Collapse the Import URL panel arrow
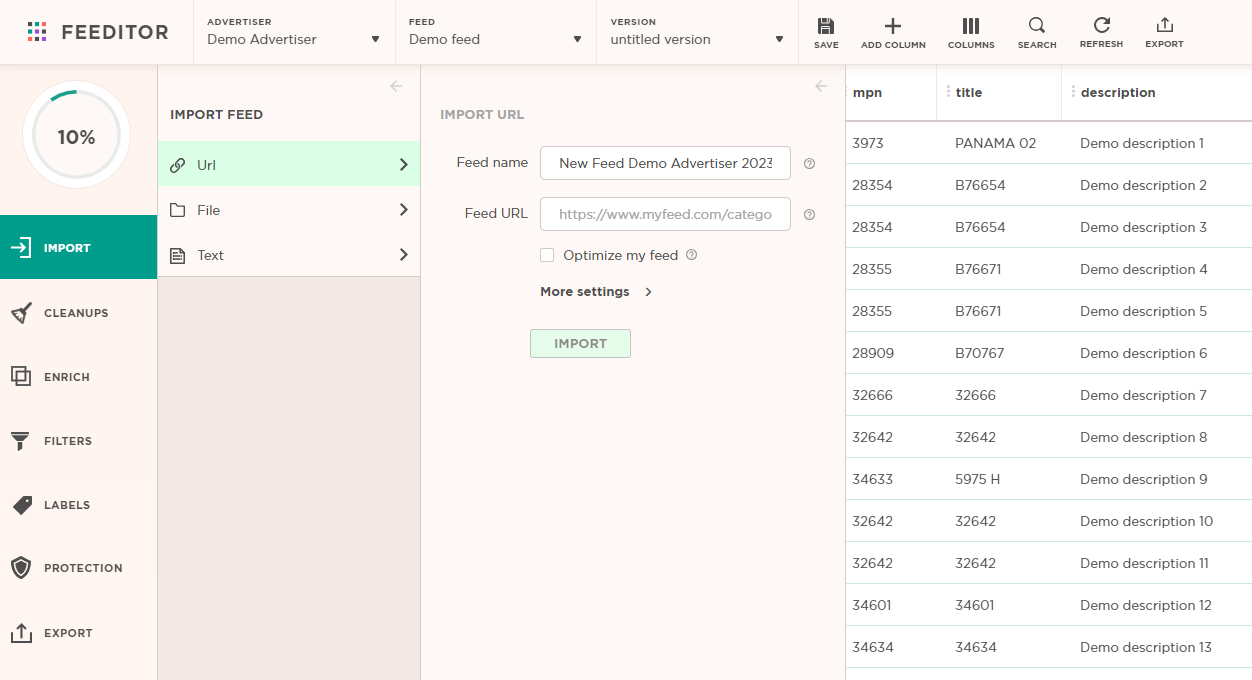 [821, 86]
